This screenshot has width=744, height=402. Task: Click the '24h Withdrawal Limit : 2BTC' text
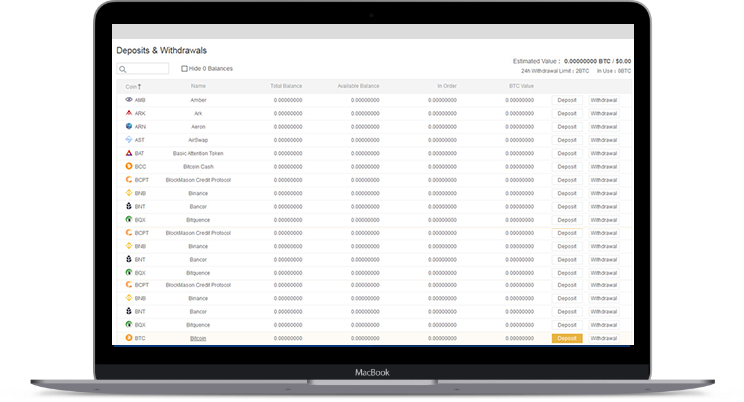555,71
